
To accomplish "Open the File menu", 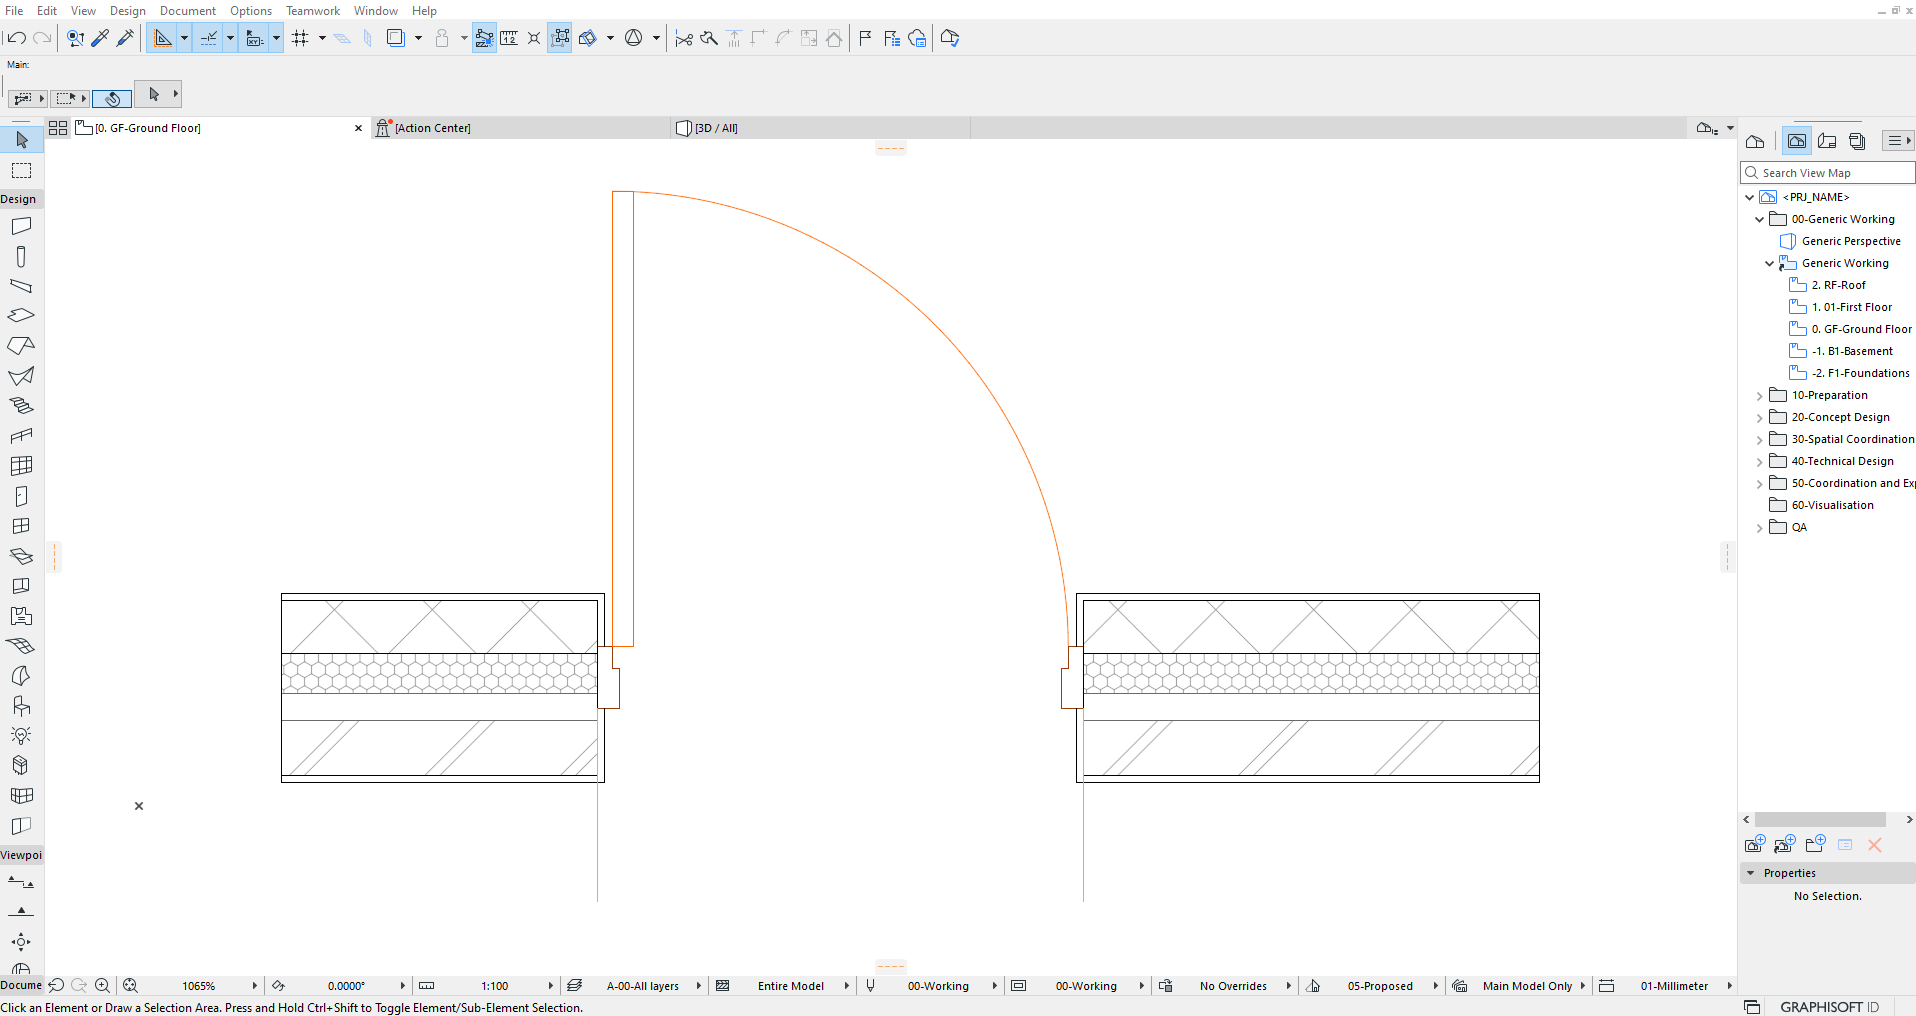I will tap(14, 10).
